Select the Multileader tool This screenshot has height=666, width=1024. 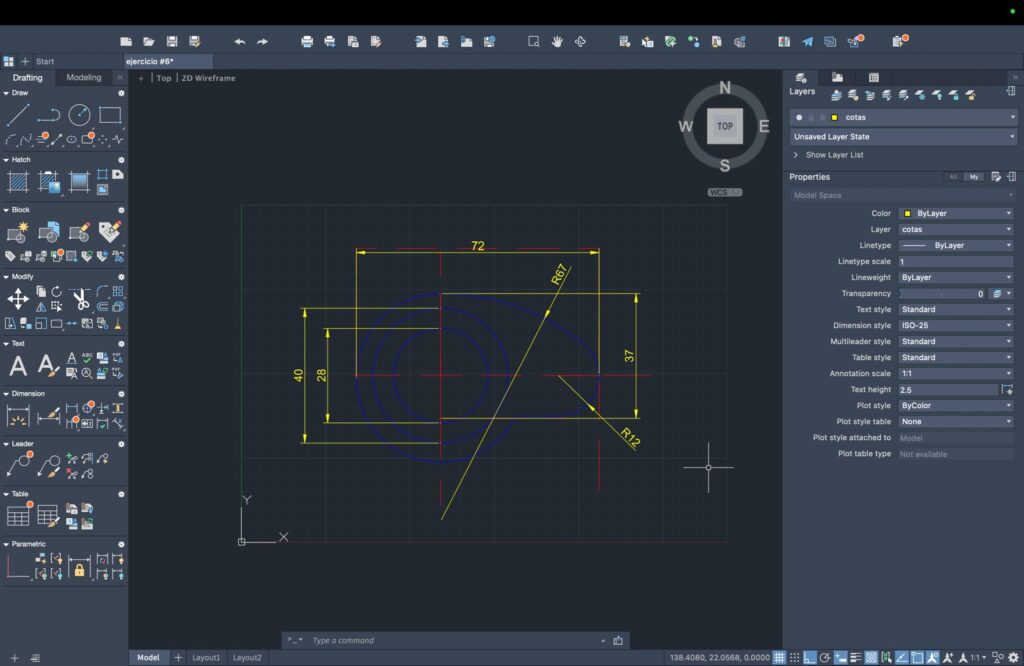[x=18, y=464]
